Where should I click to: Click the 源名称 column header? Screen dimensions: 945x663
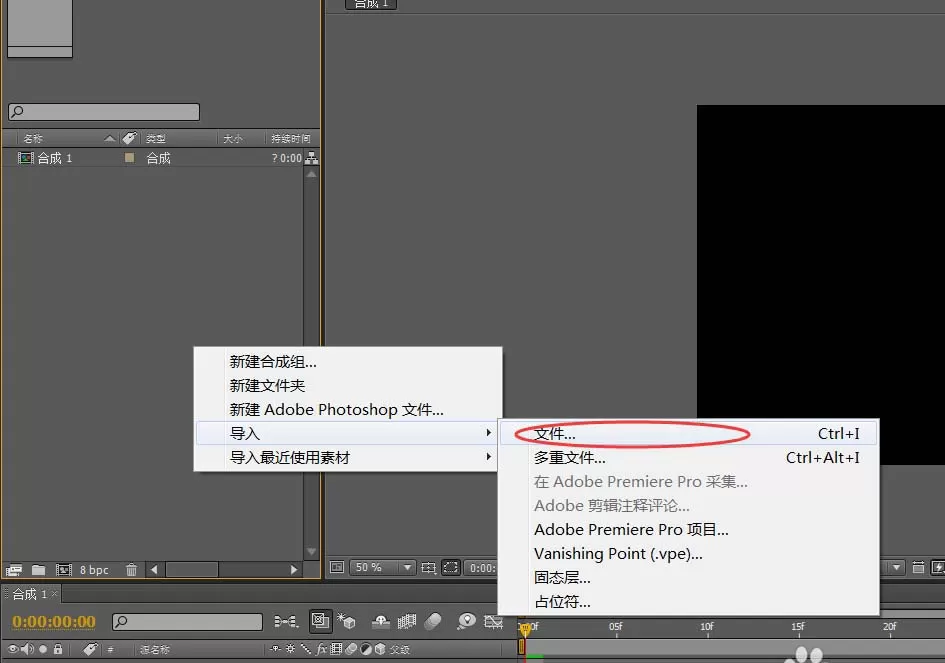tap(155, 649)
